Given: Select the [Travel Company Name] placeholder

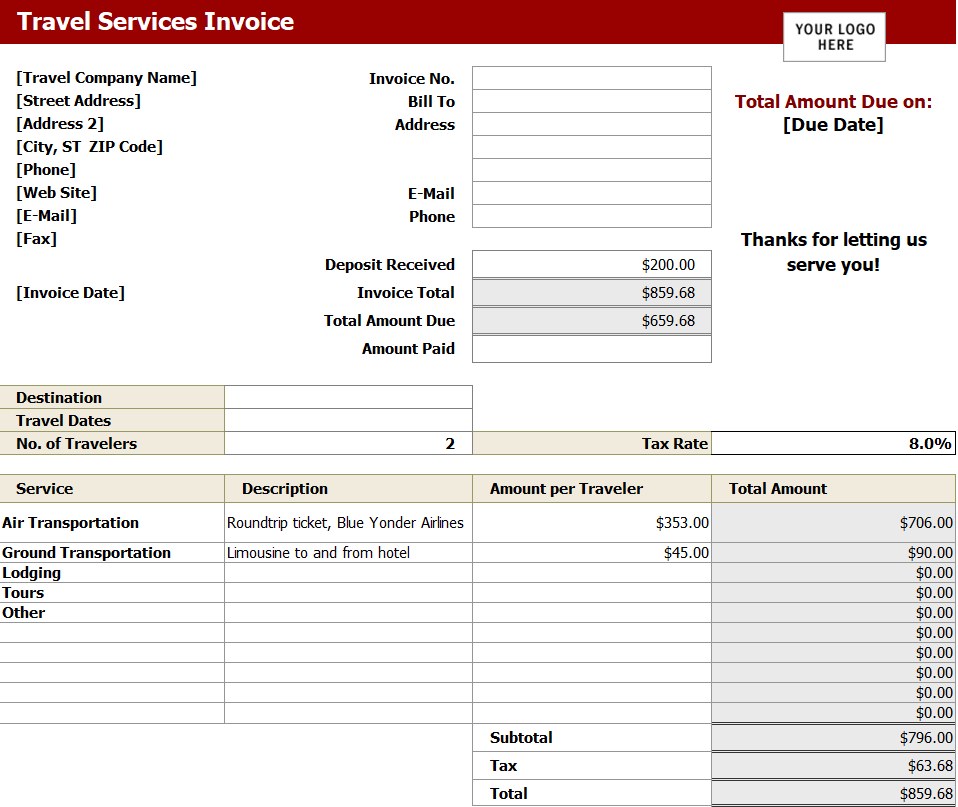Looking at the screenshot, I should (107, 78).
